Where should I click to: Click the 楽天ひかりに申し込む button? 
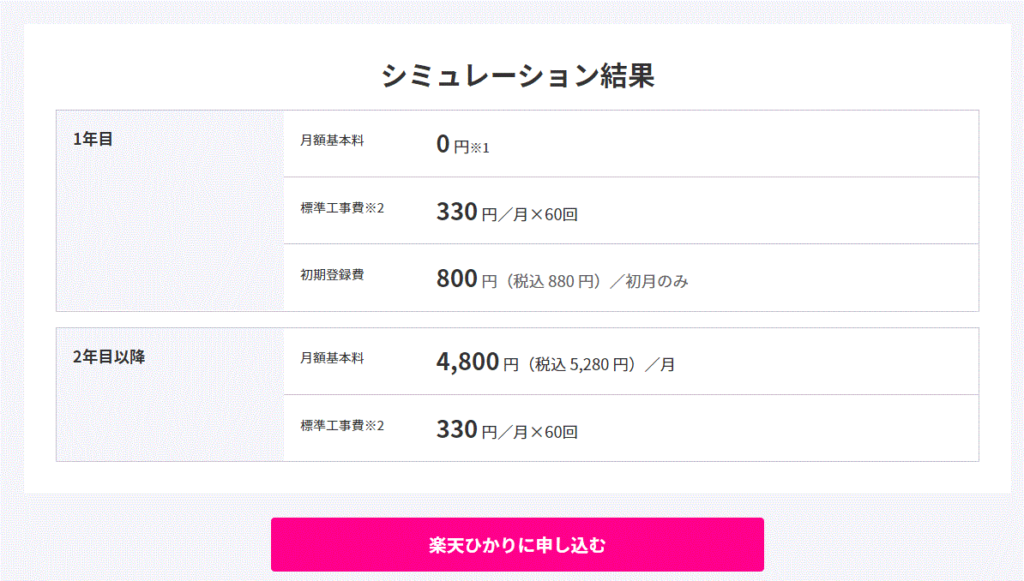pos(517,544)
